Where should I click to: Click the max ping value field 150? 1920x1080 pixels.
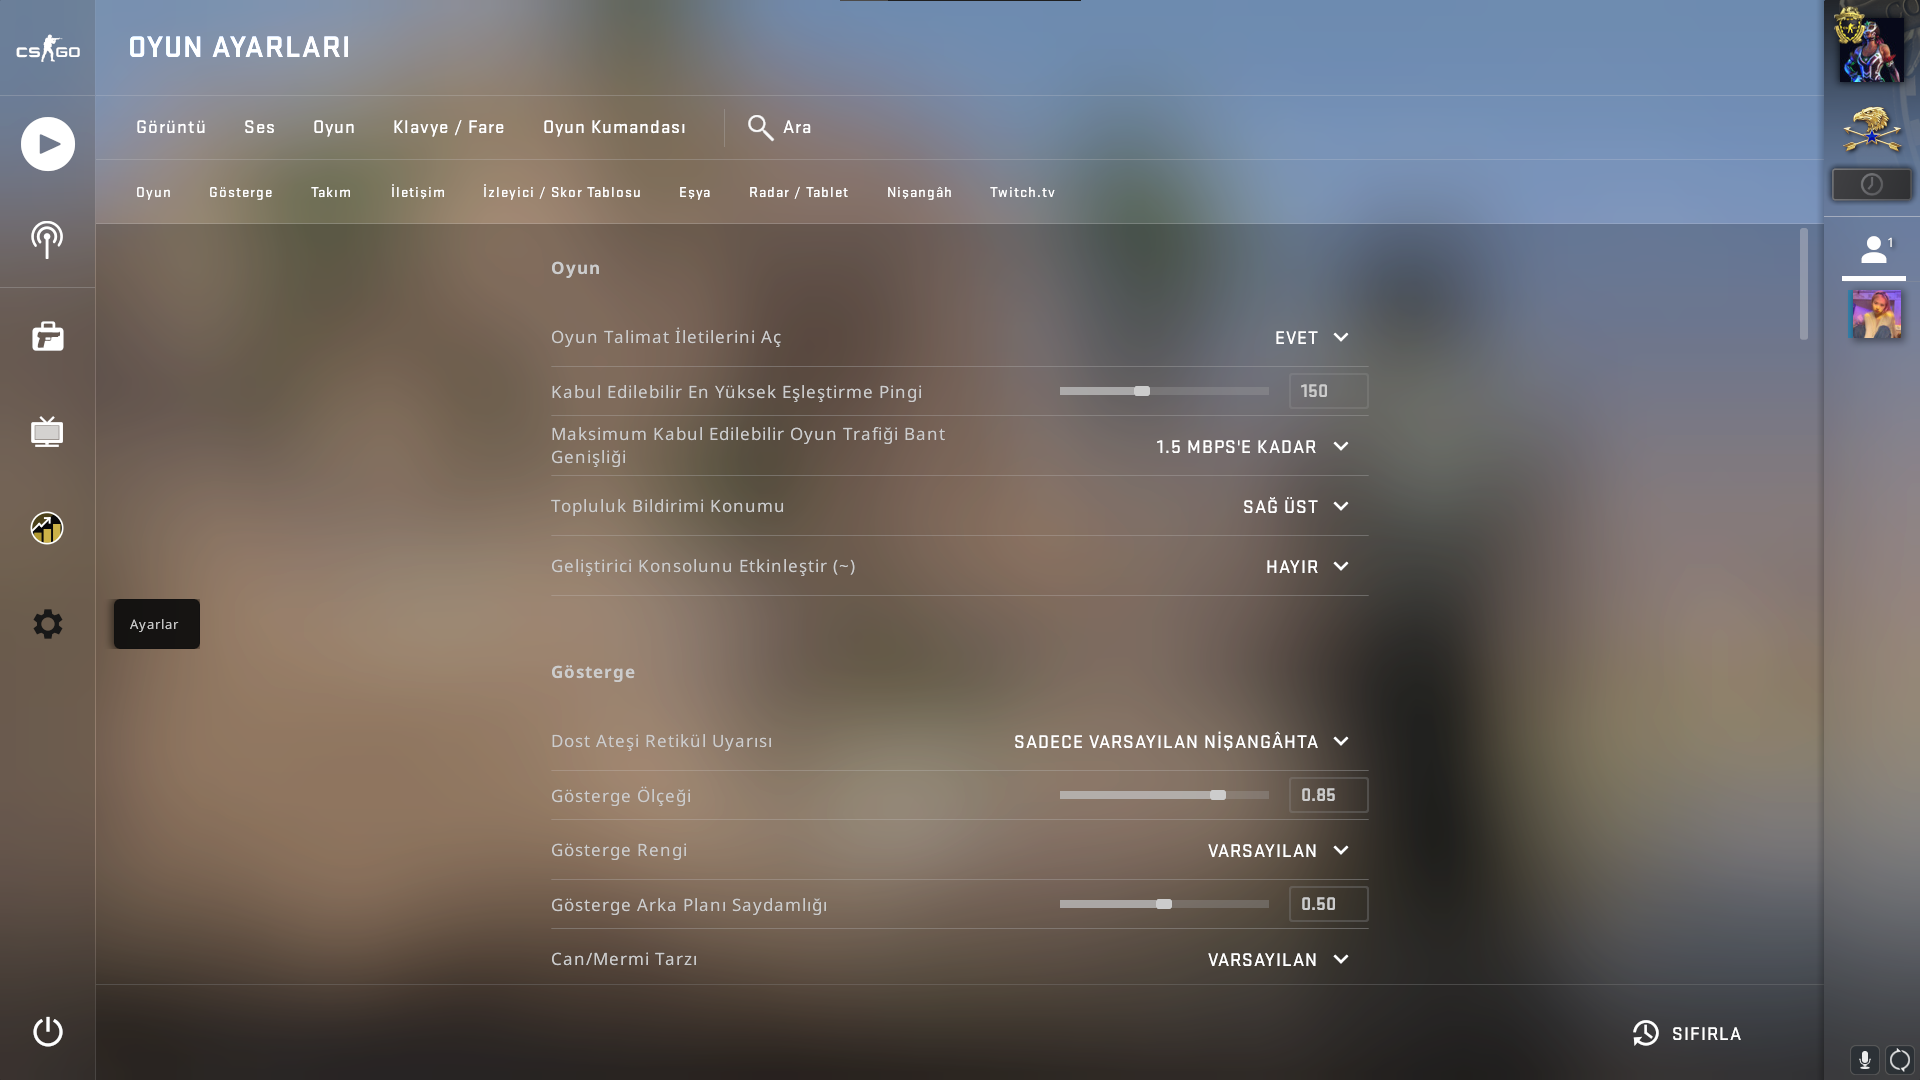pos(1328,391)
